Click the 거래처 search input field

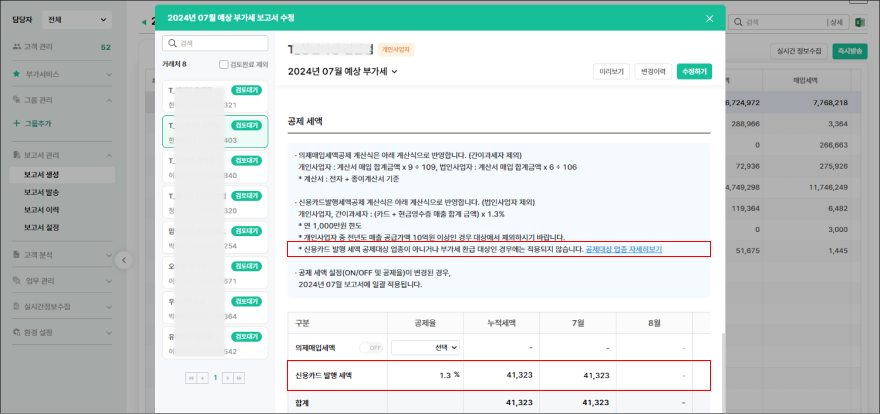220,44
